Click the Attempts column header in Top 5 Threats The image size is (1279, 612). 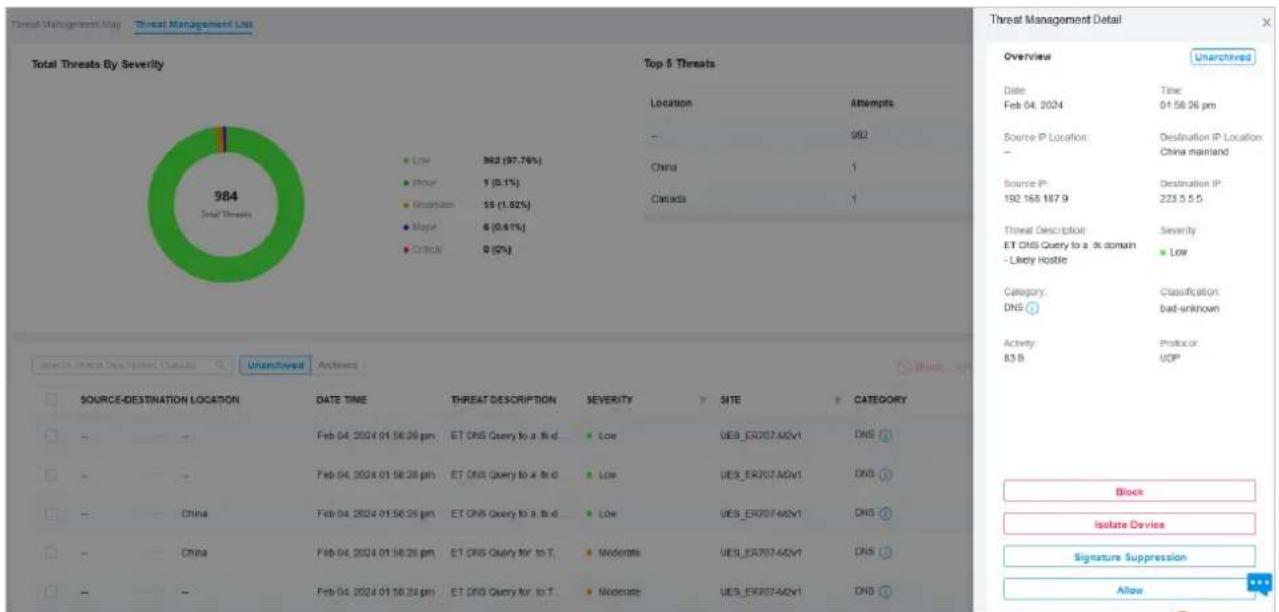[x=871, y=103]
